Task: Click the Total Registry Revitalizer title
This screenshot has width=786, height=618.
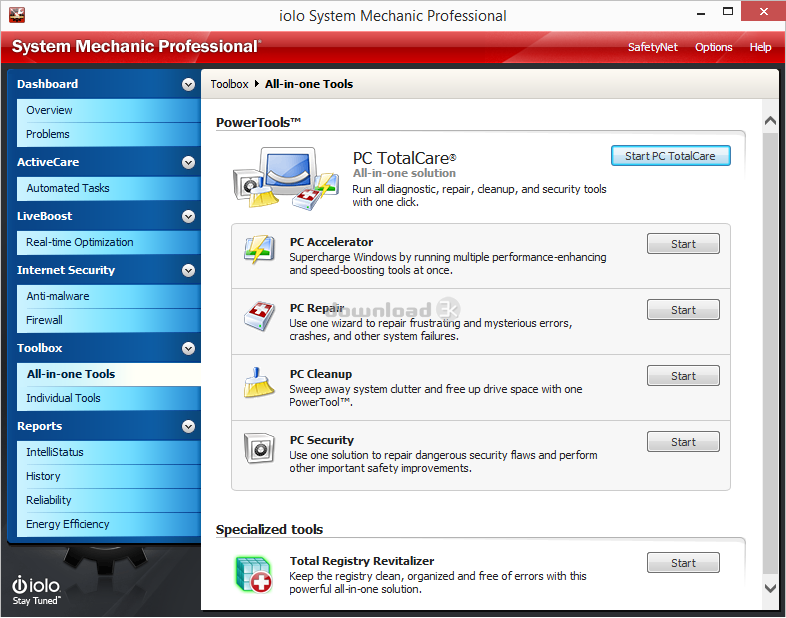Action: (x=362, y=561)
